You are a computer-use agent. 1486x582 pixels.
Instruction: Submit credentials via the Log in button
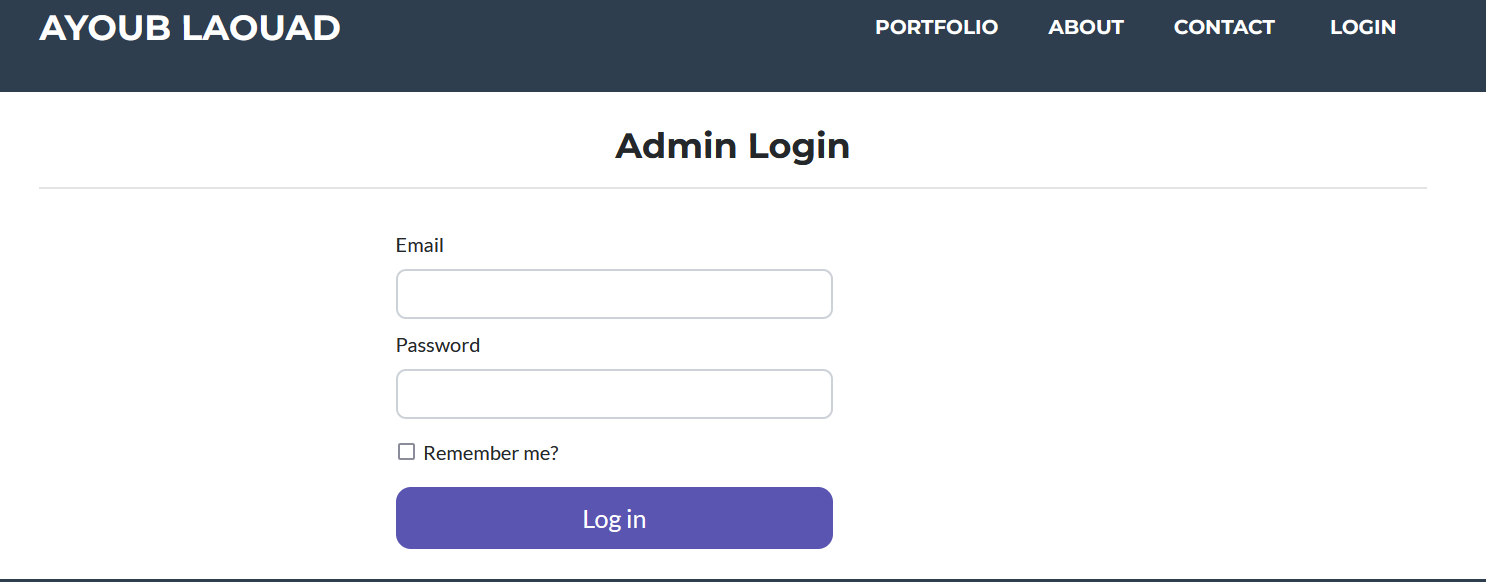[614, 518]
